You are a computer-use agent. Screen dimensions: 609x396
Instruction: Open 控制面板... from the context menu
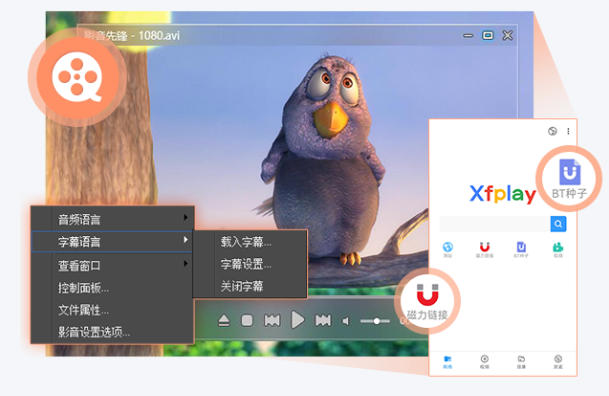pos(84,288)
